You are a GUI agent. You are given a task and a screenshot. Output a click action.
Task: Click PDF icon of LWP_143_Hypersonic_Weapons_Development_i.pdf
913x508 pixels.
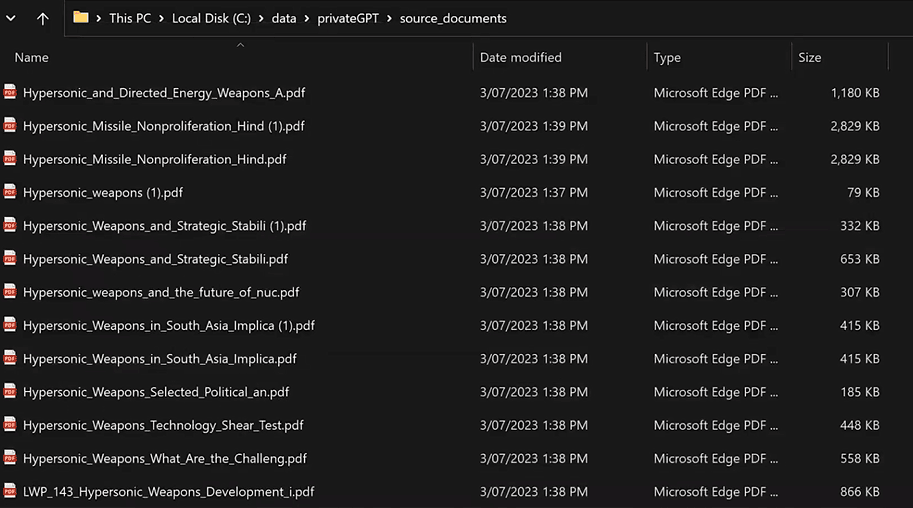[10, 491]
